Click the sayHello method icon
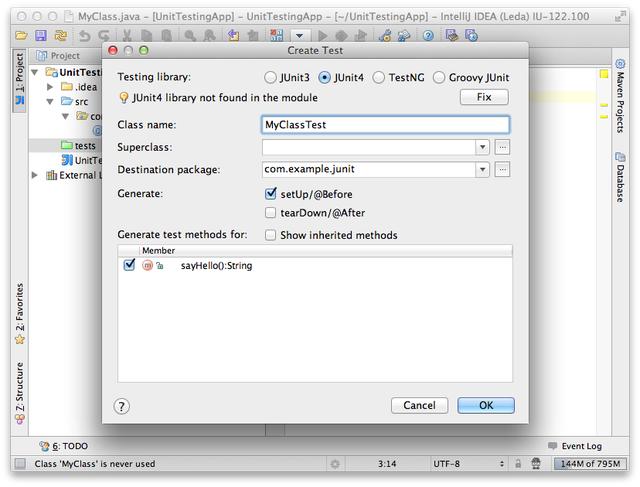 tap(147, 266)
